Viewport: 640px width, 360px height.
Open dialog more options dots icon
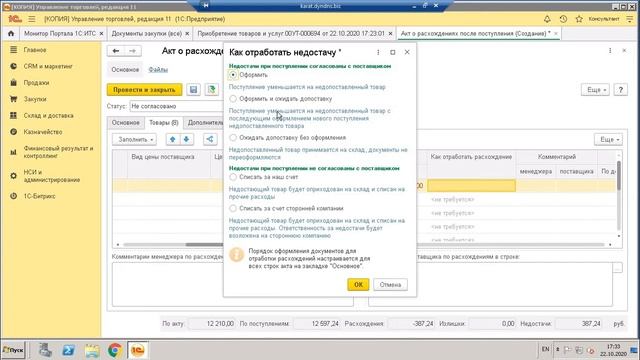click(x=378, y=52)
